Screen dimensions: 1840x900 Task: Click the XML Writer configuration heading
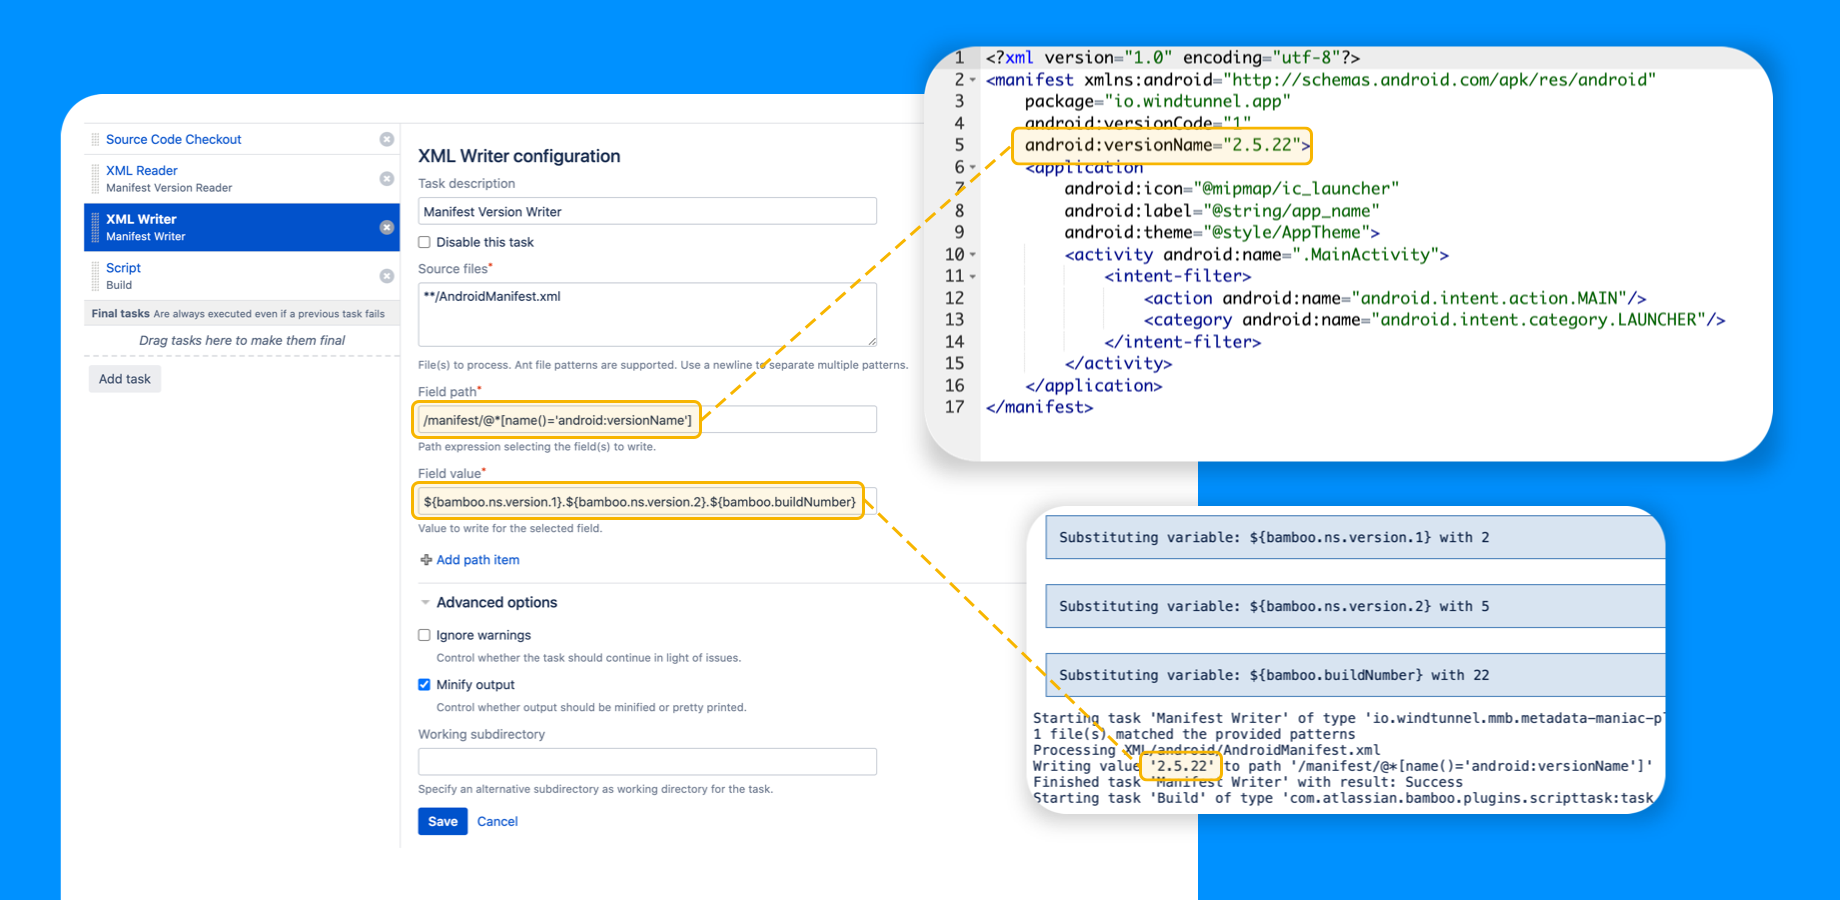[x=519, y=156]
